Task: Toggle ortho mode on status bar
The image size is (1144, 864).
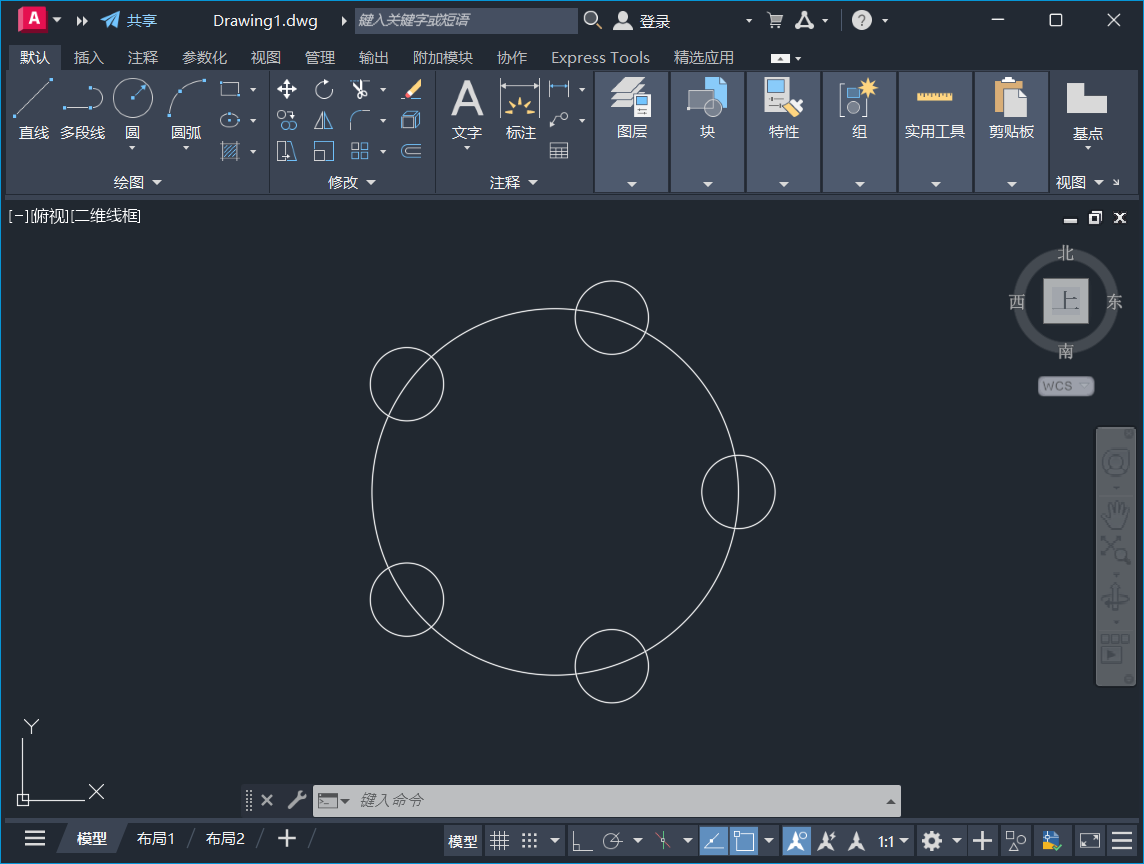Action: (581, 840)
